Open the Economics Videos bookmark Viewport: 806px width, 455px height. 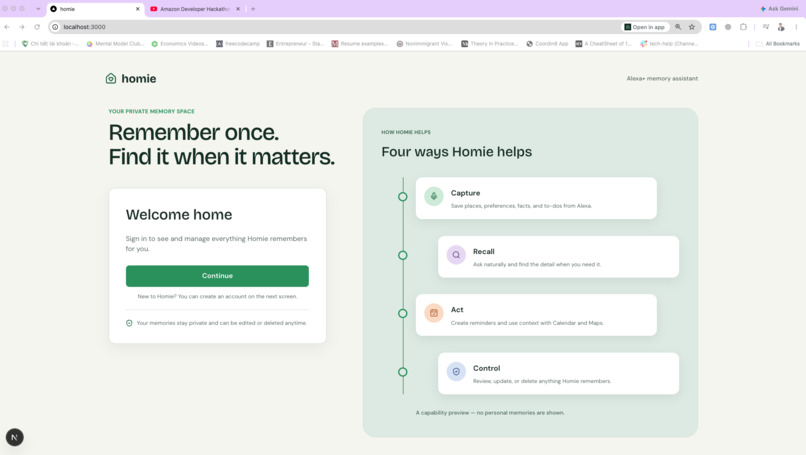coord(180,44)
